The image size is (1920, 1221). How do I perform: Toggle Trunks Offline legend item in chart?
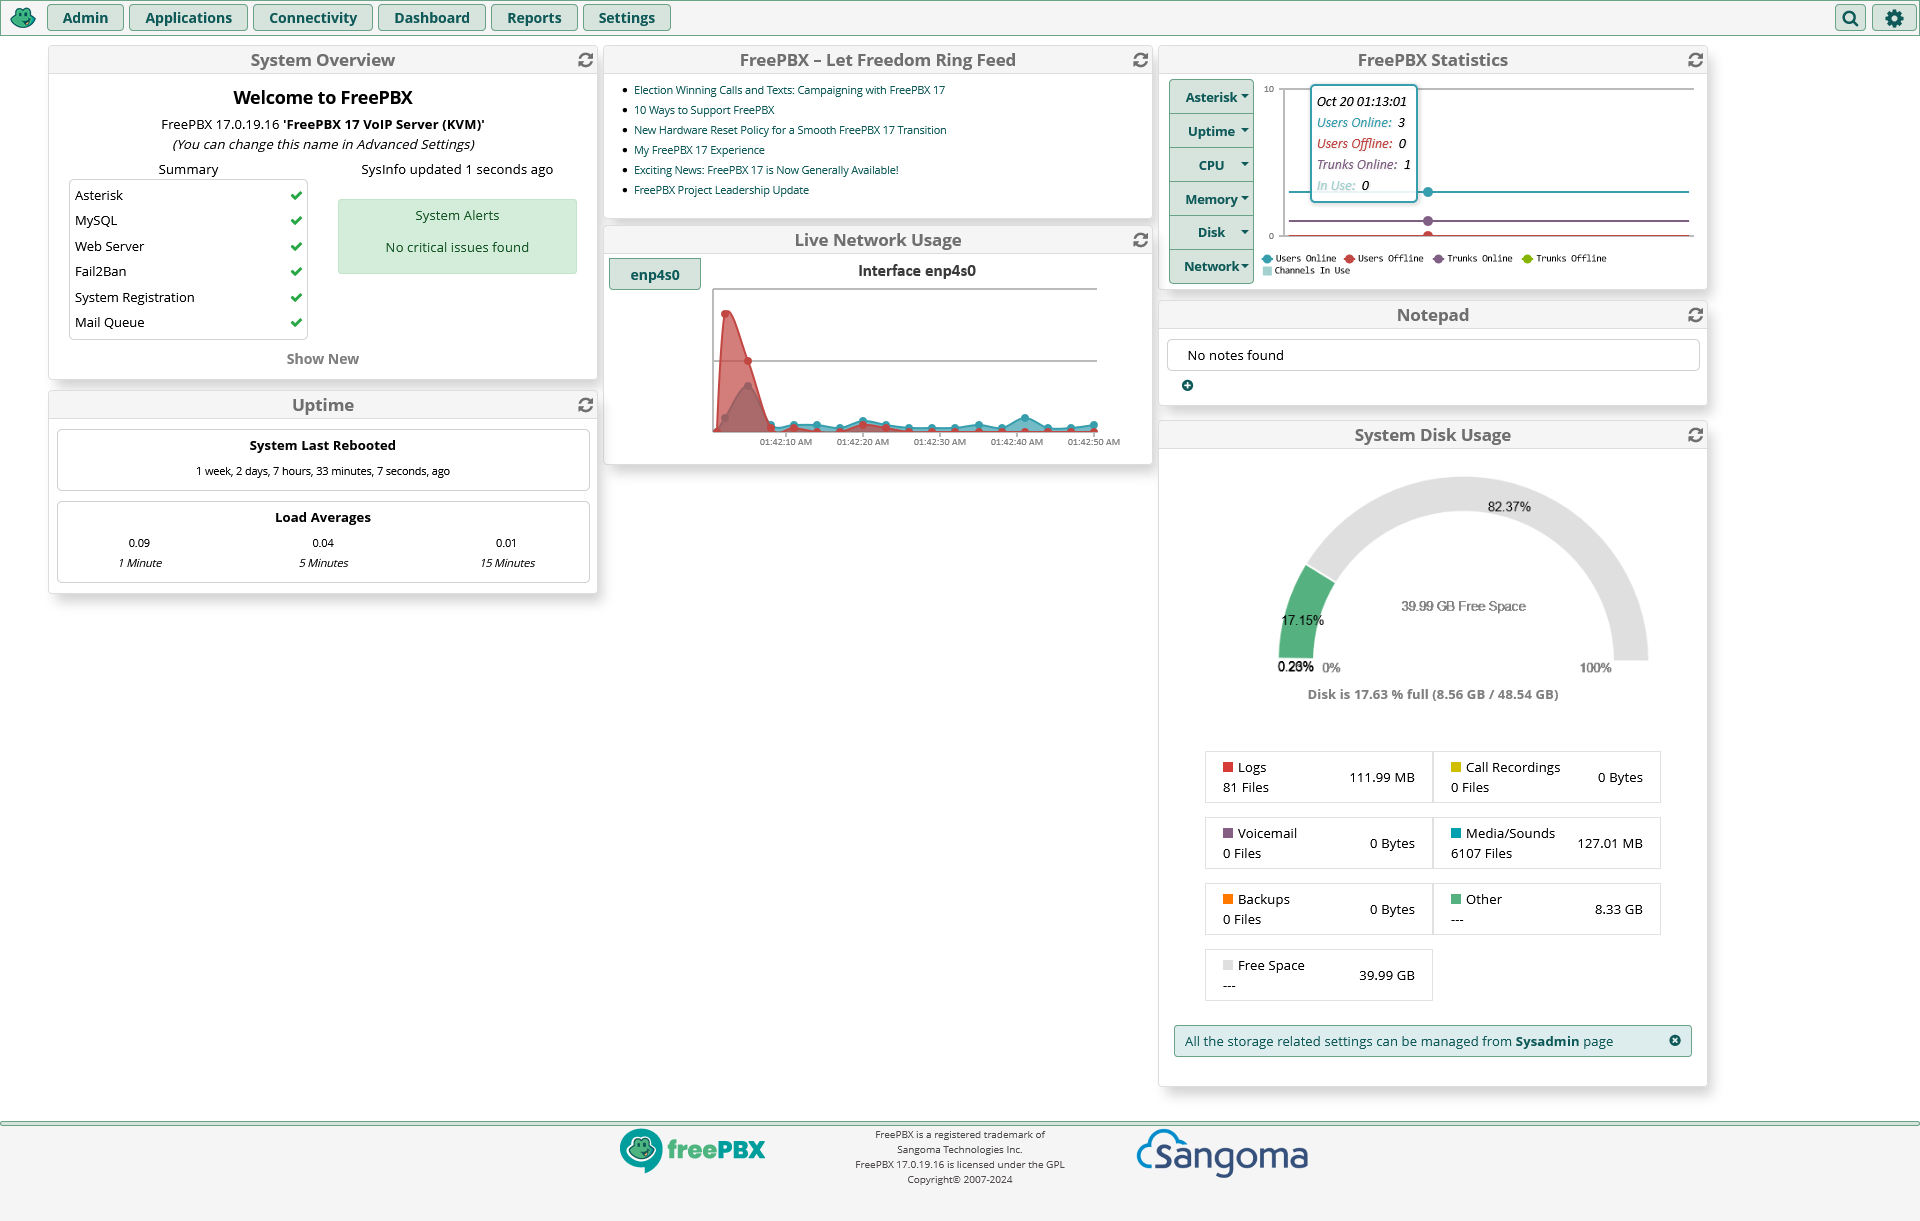point(1564,259)
